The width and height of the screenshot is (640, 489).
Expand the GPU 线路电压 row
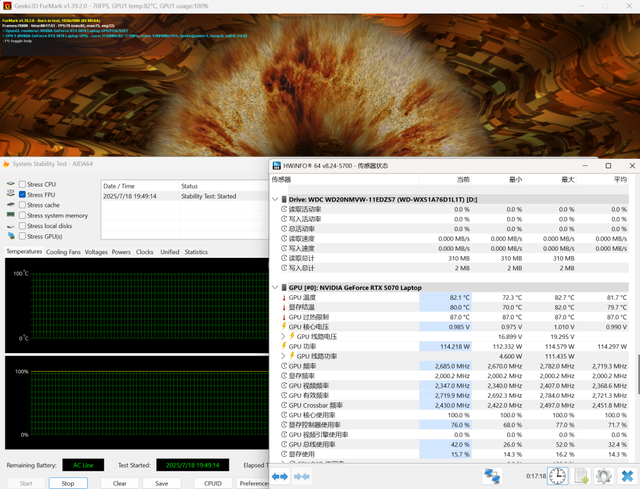(283, 336)
